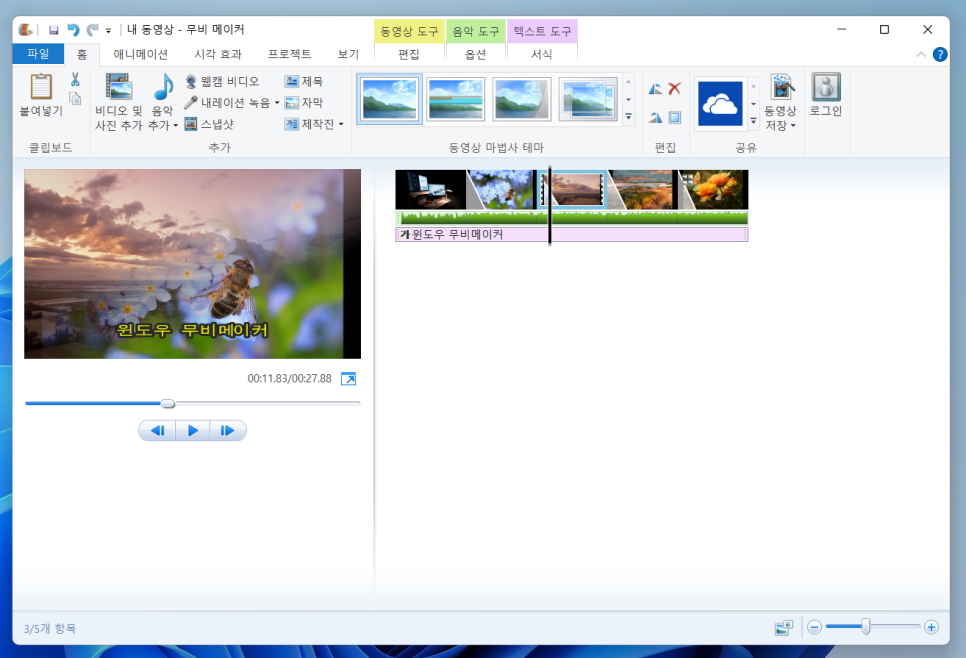Viewport: 966px width, 658px height.
Task: Play the video preview
Action: (192, 431)
